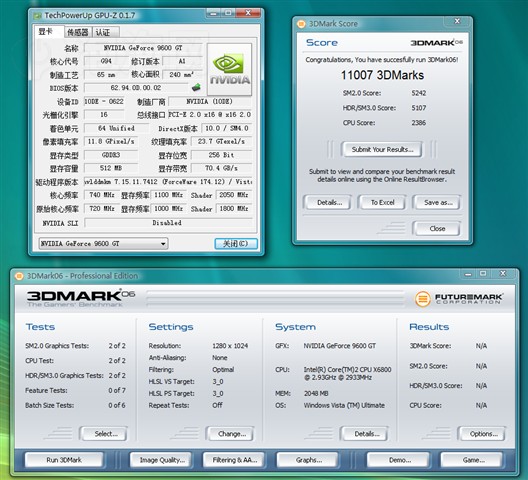
Task: Start benchmark with Run 3DMark button
Action: [64, 460]
